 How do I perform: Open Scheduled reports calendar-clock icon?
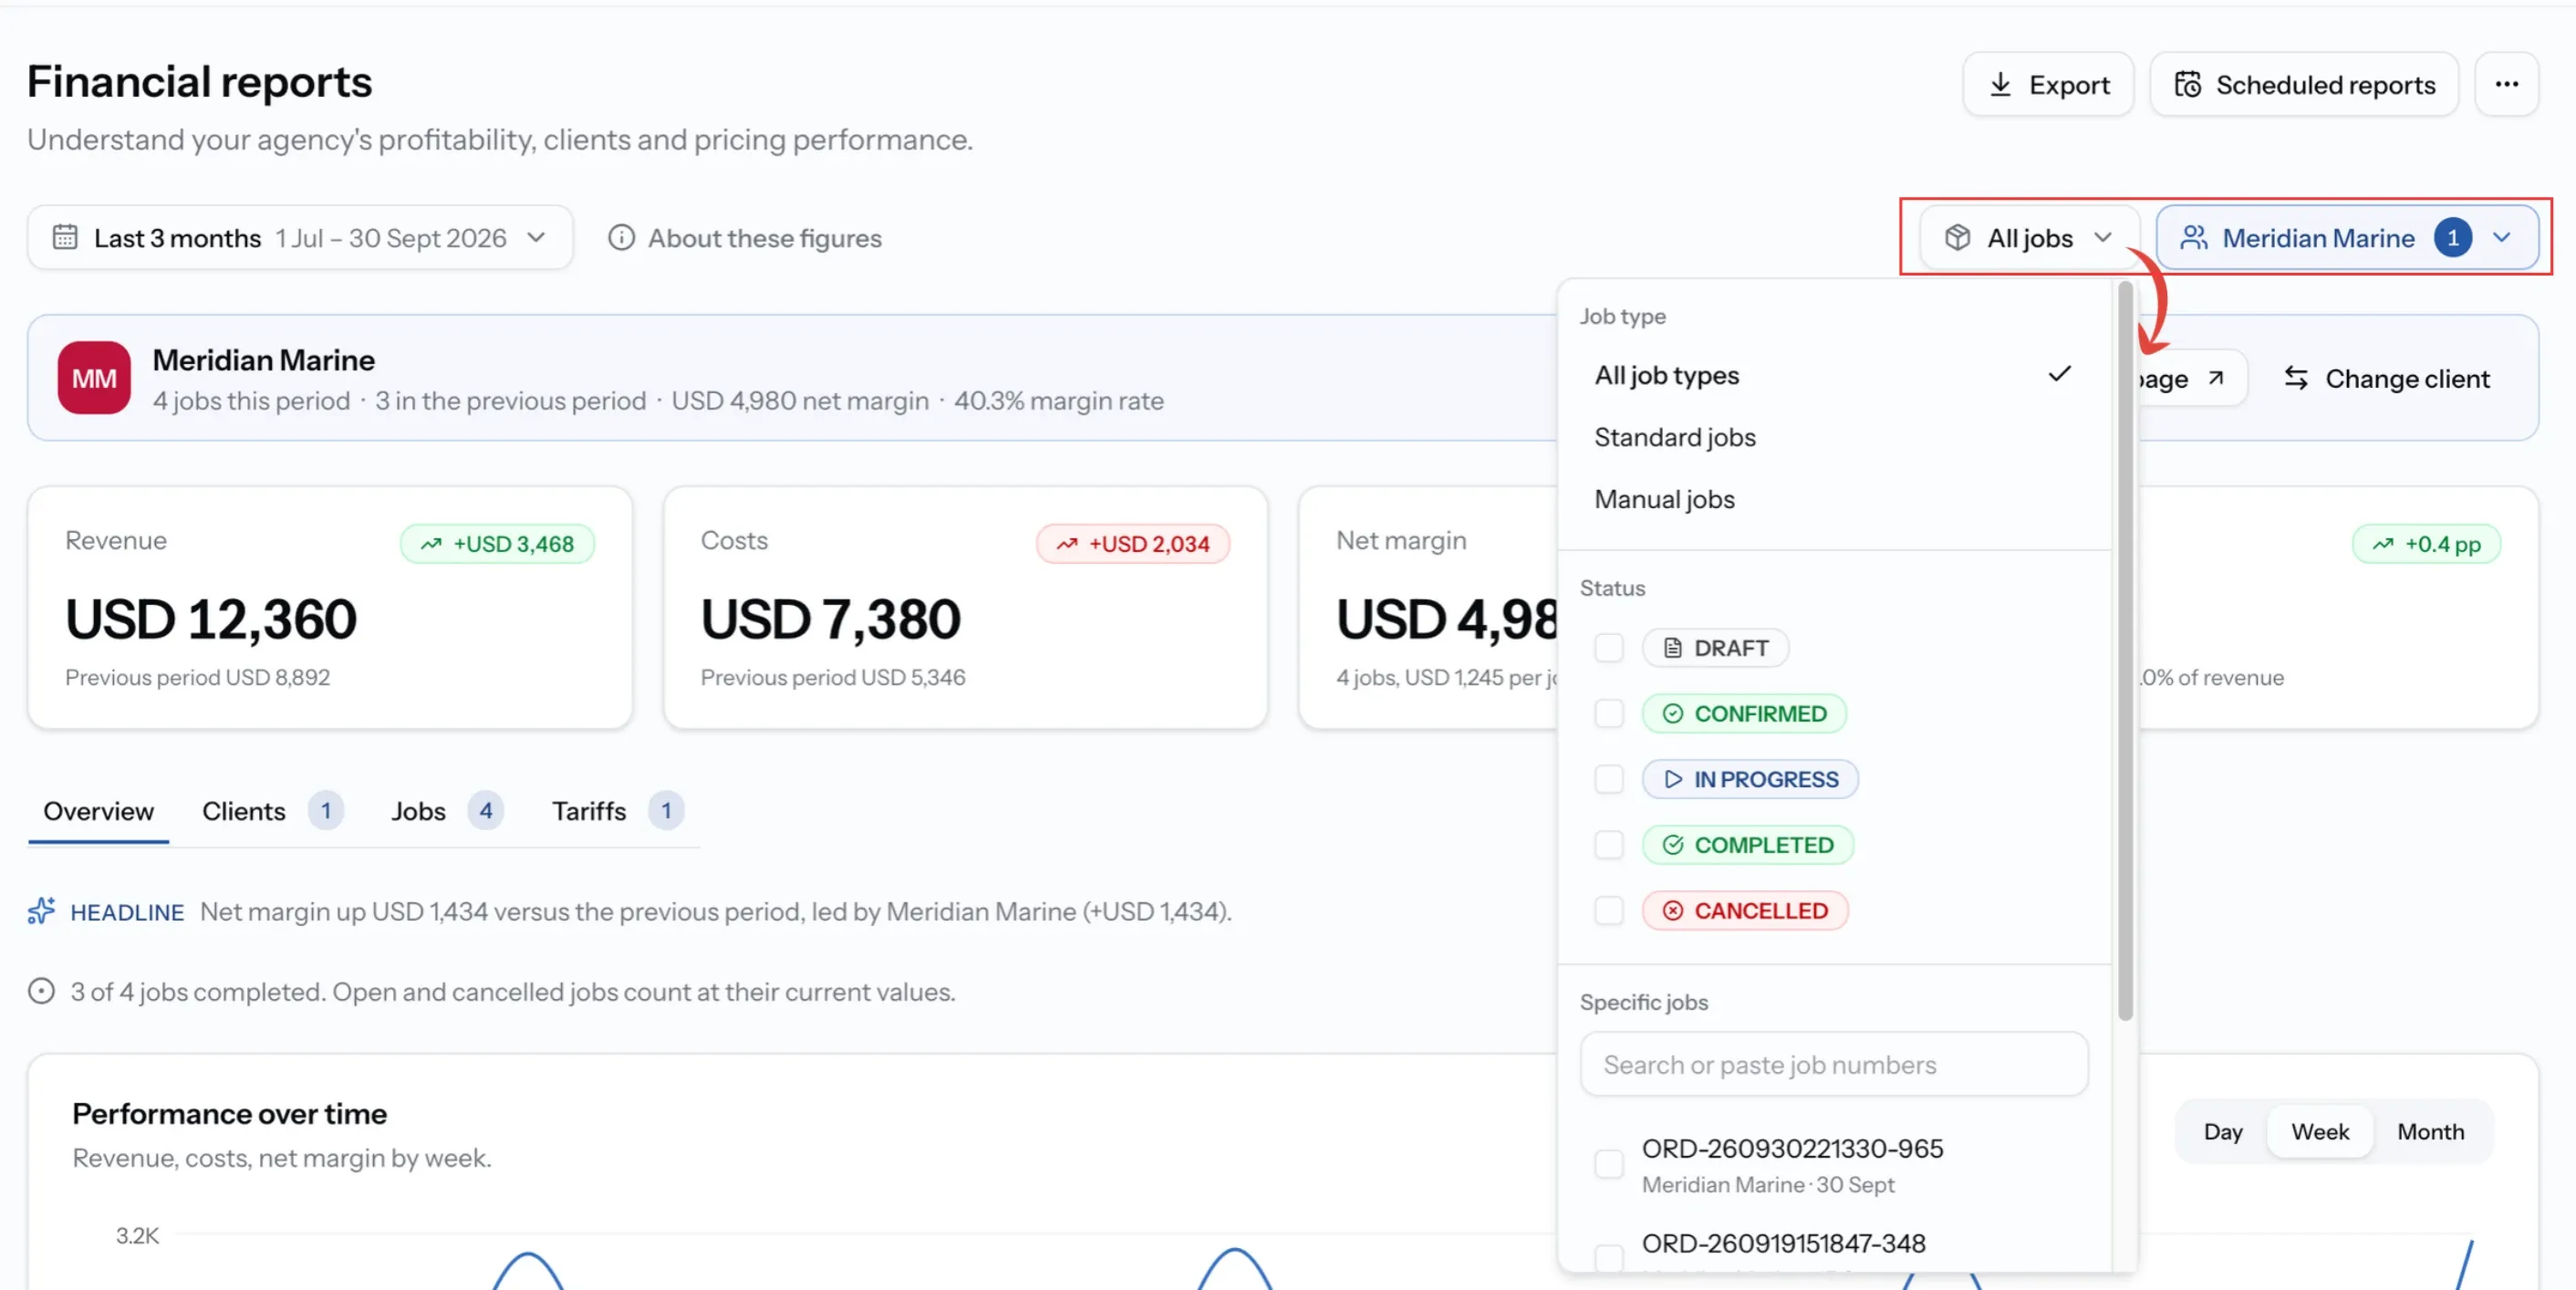tap(2187, 85)
